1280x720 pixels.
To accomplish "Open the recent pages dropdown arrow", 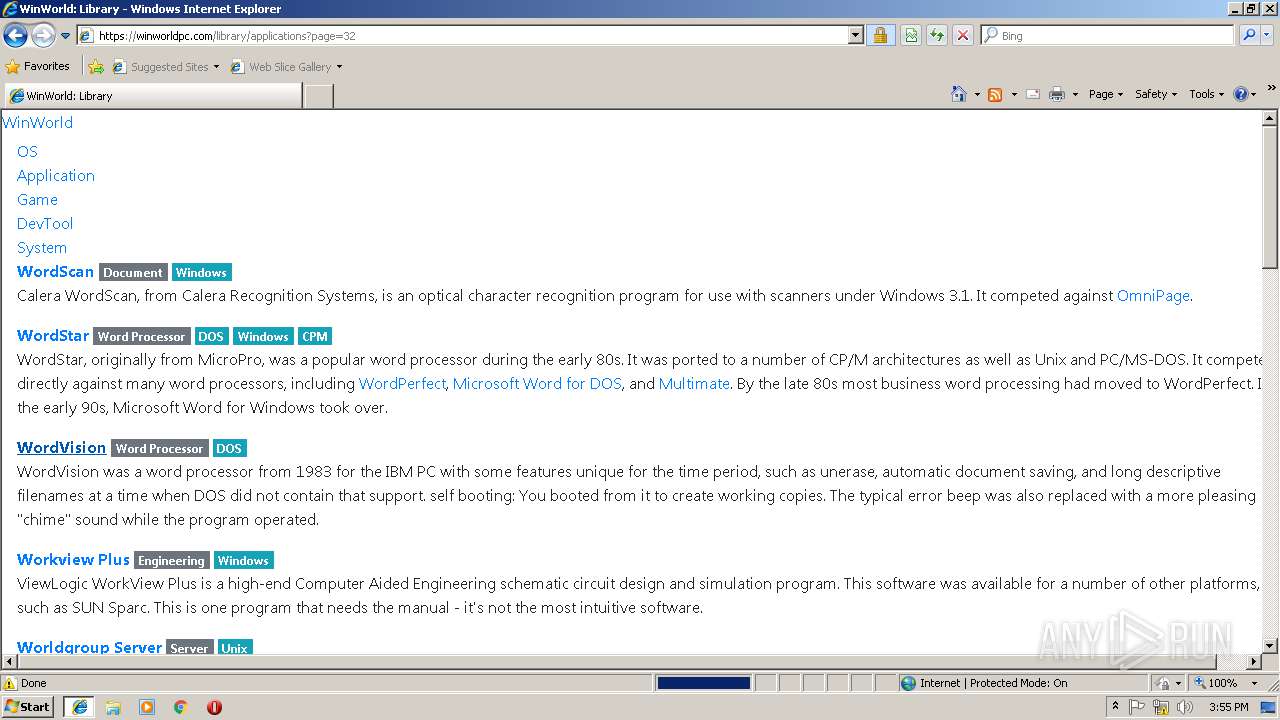I will click(x=65, y=36).
